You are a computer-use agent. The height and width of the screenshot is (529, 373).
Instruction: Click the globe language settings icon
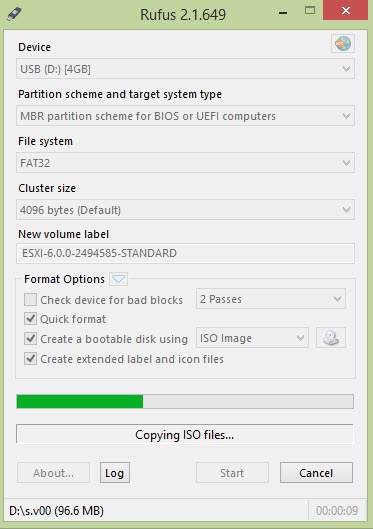tap(343, 44)
